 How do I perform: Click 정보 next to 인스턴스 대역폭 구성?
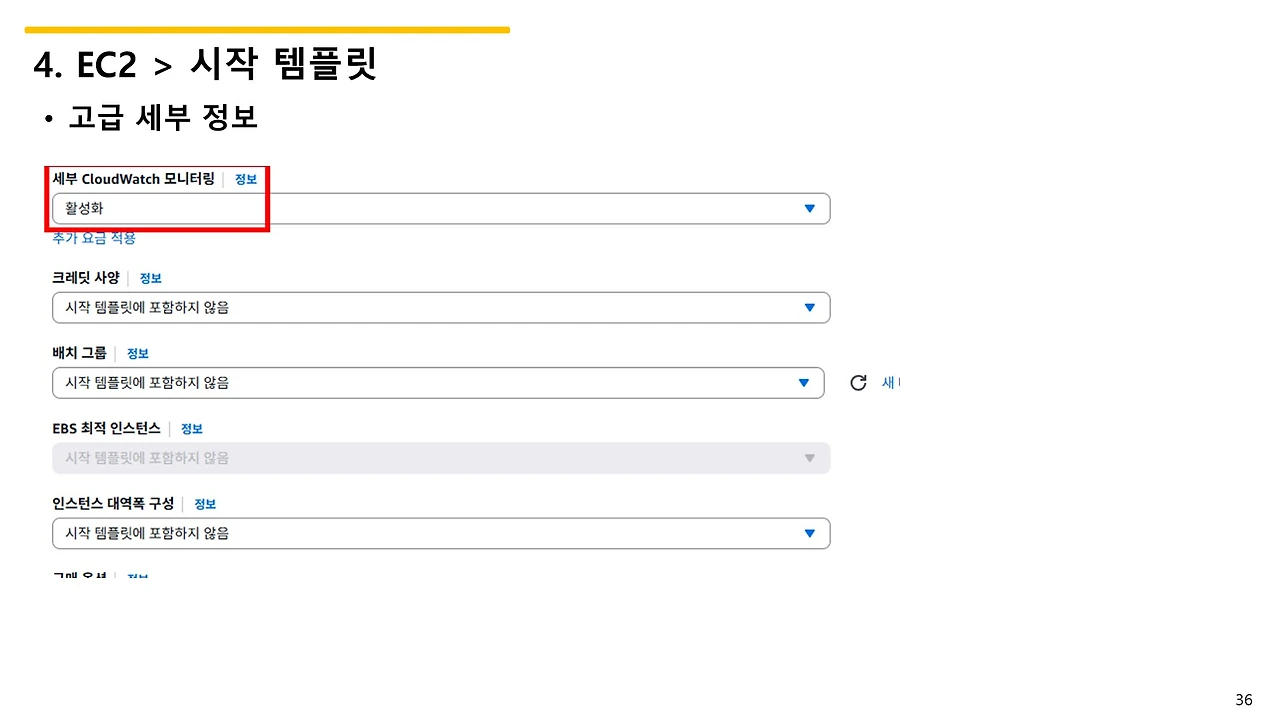coord(205,503)
